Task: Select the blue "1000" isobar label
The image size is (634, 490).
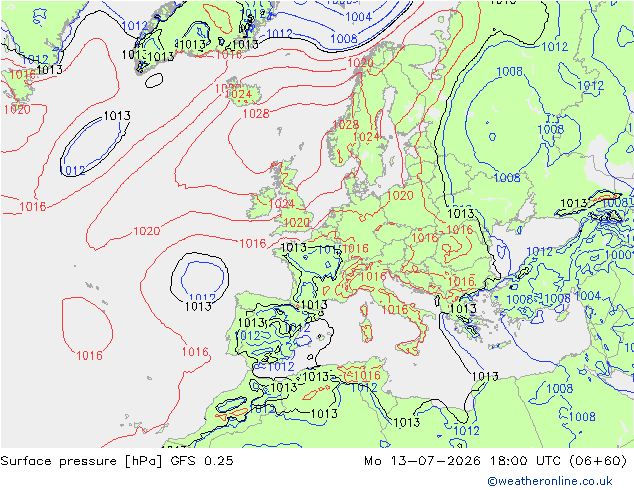Action: point(619,255)
